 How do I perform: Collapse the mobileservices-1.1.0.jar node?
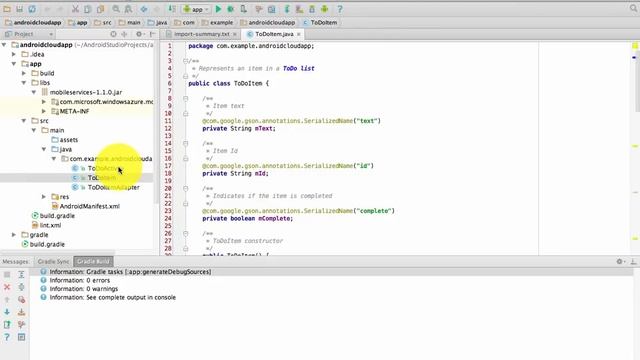click(x=34, y=92)
